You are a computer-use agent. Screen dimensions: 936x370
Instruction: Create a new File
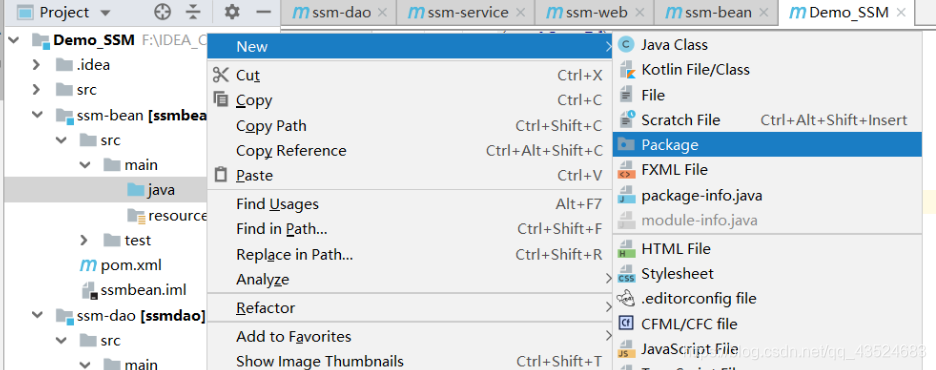767,95
